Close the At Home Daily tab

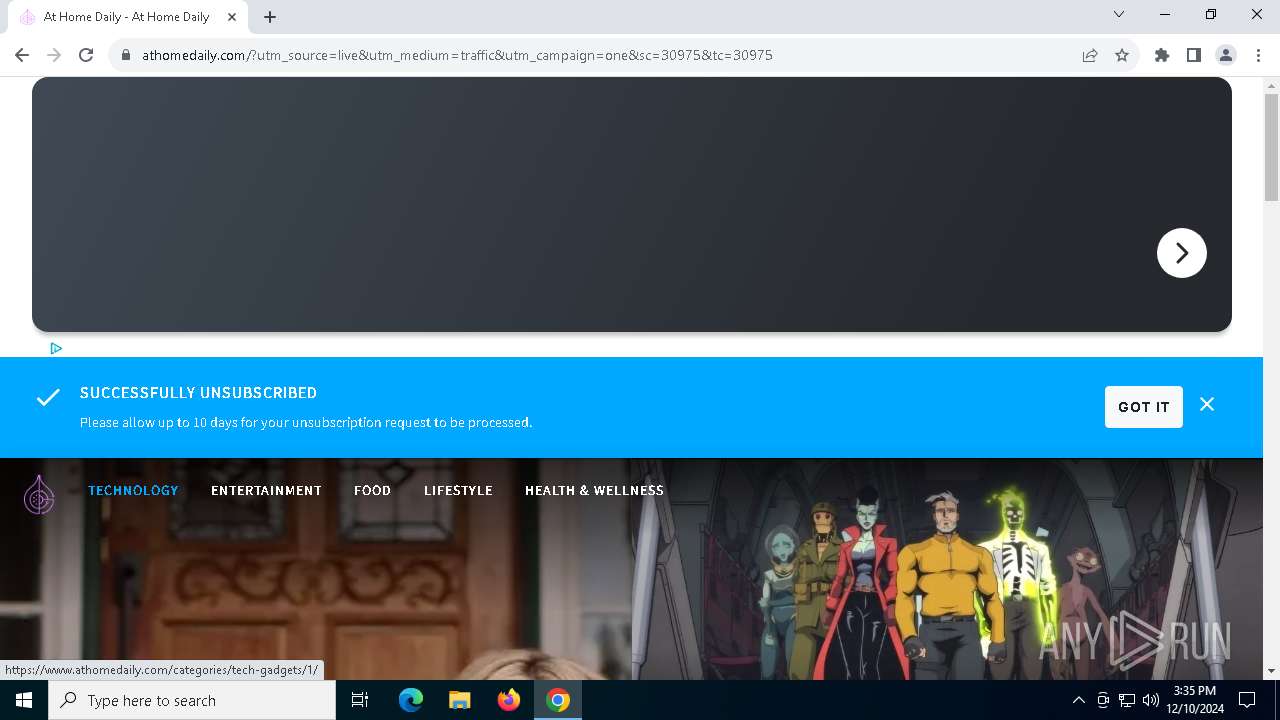[x=232, y=17]
